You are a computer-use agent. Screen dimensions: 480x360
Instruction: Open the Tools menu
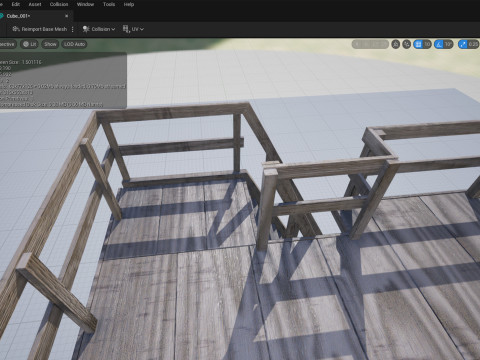point(109,4)
